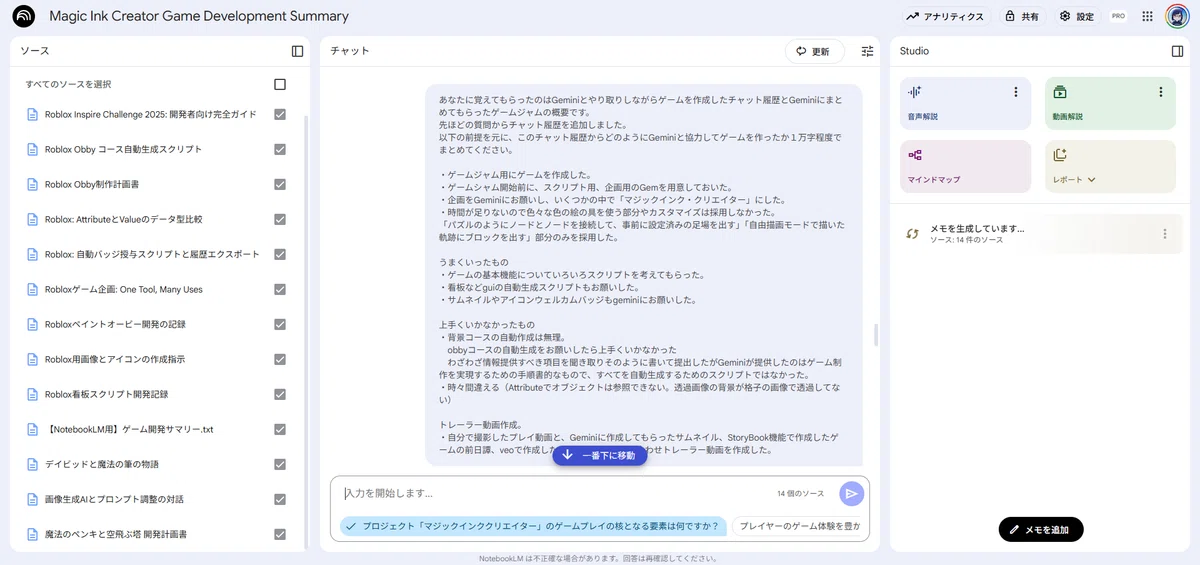Collapse the ソース sources panel

(297, 51)
